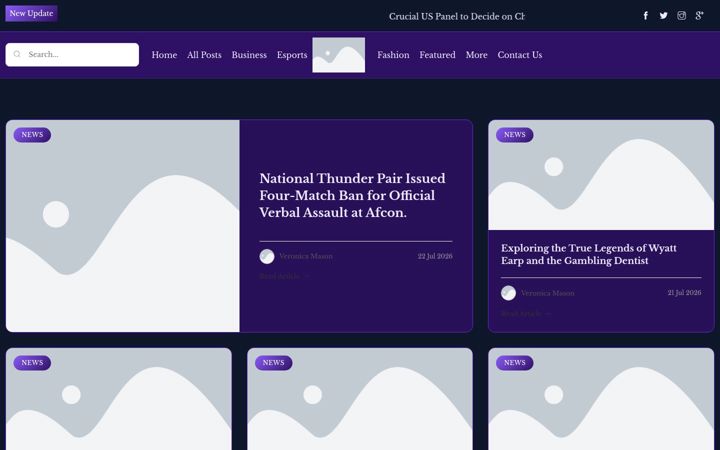Click the New Update badge
The width and height of the screenshot is (720, 450).
coord(31,13)
